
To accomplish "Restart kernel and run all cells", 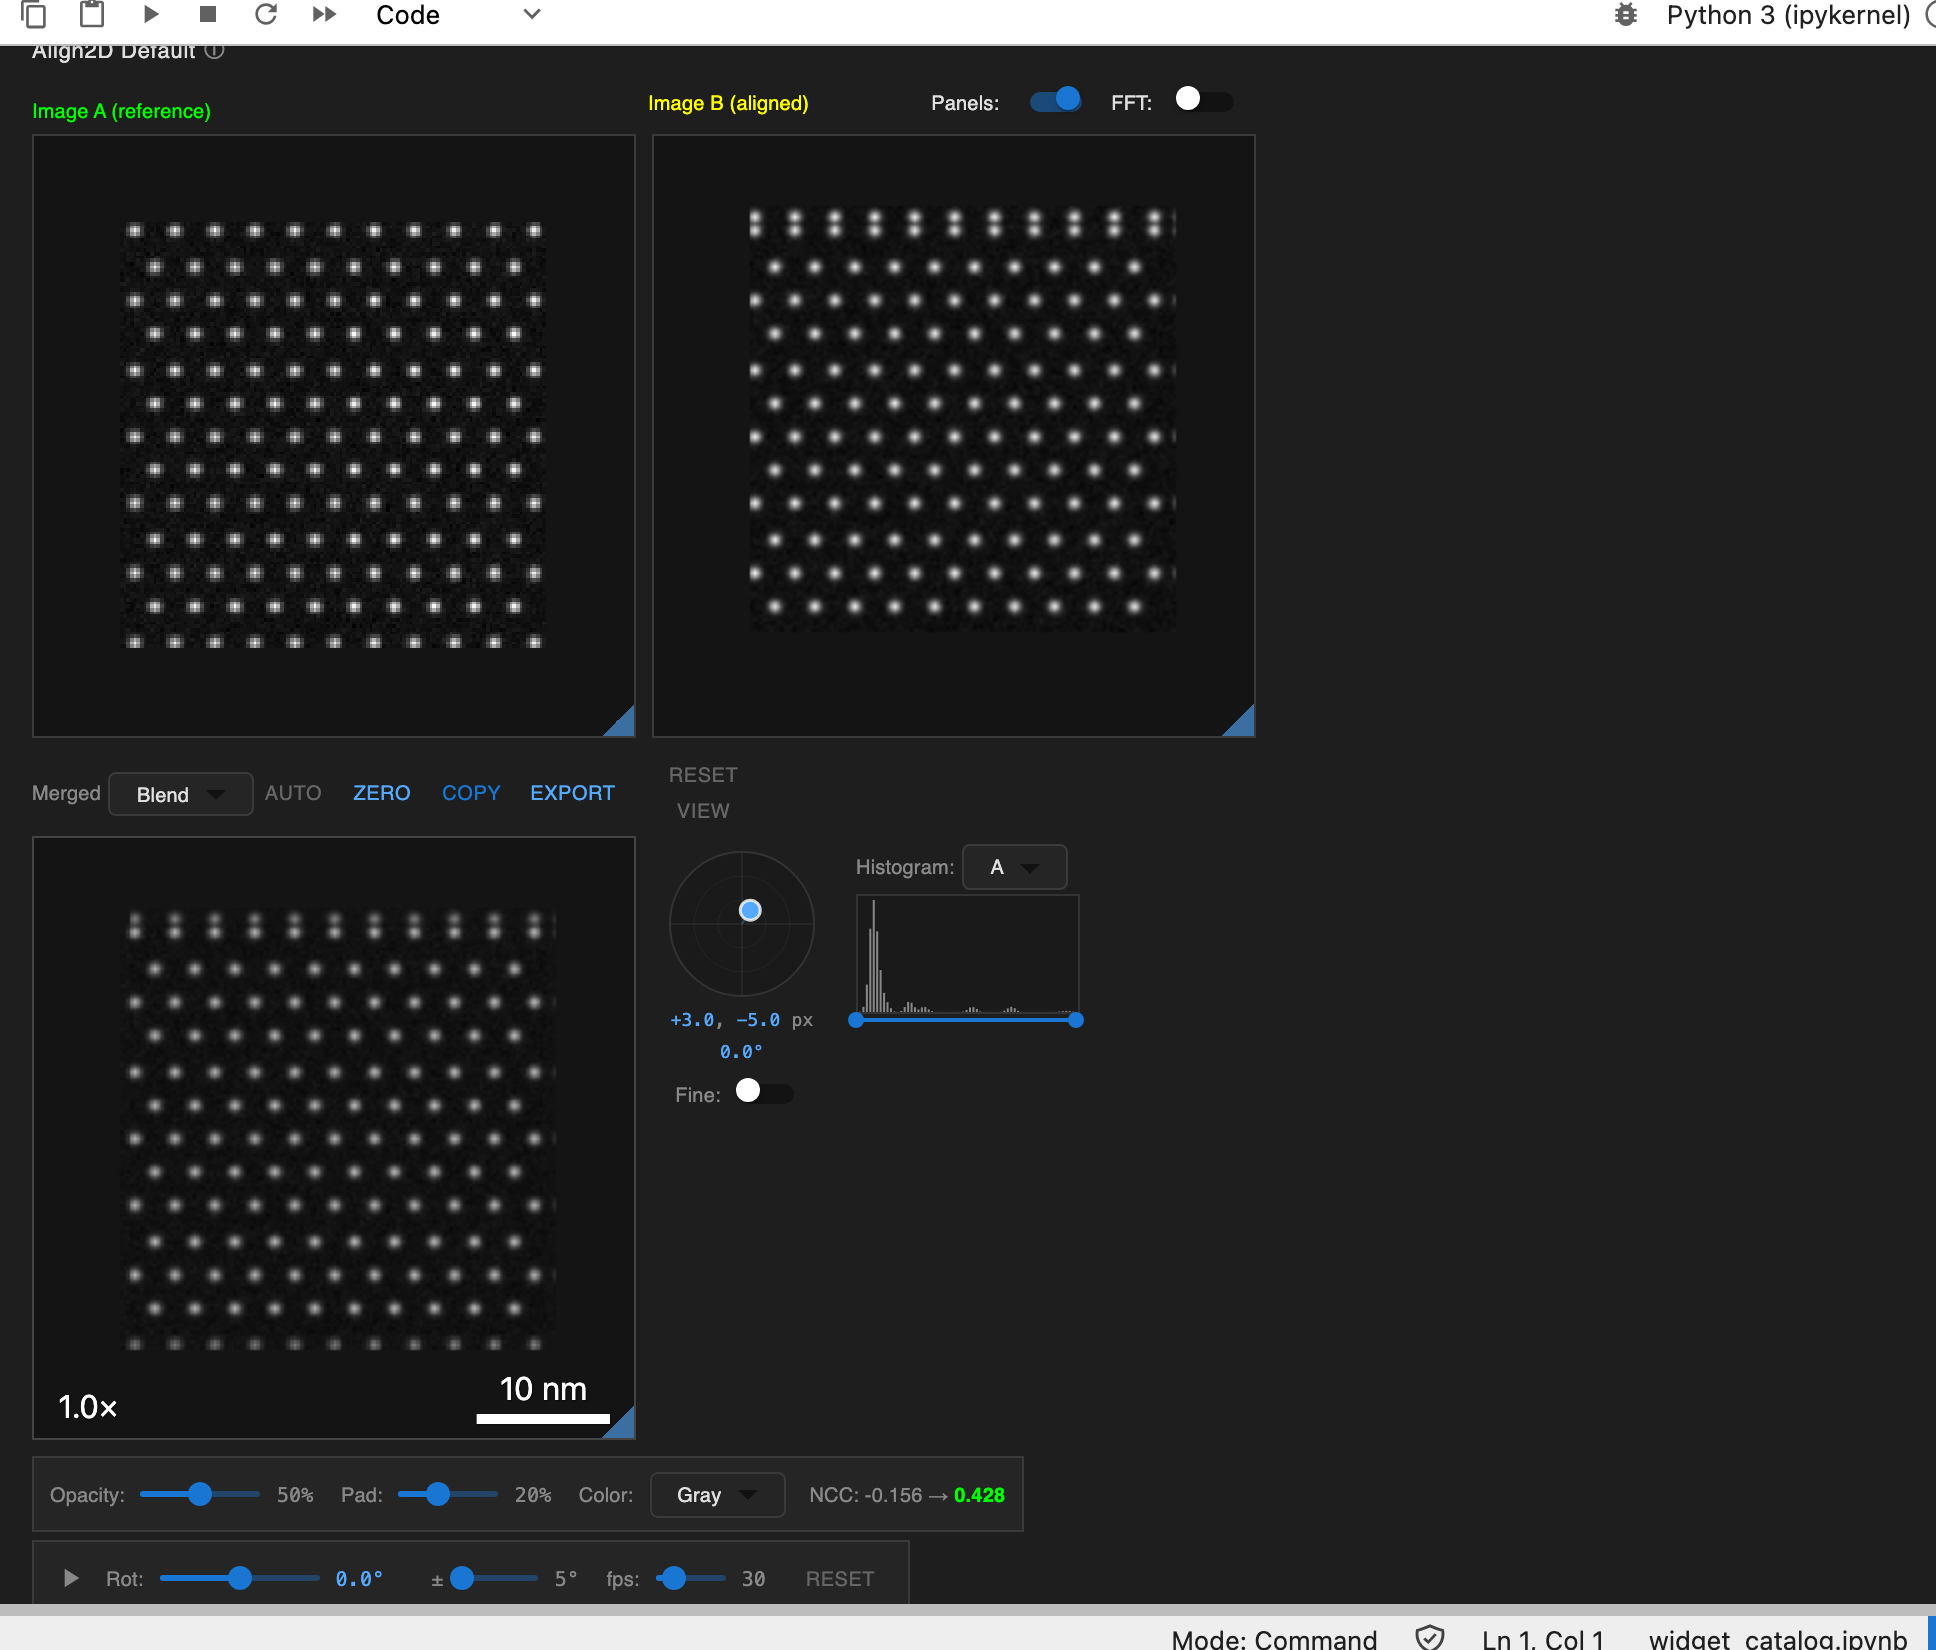I will [x=324, y=14].
